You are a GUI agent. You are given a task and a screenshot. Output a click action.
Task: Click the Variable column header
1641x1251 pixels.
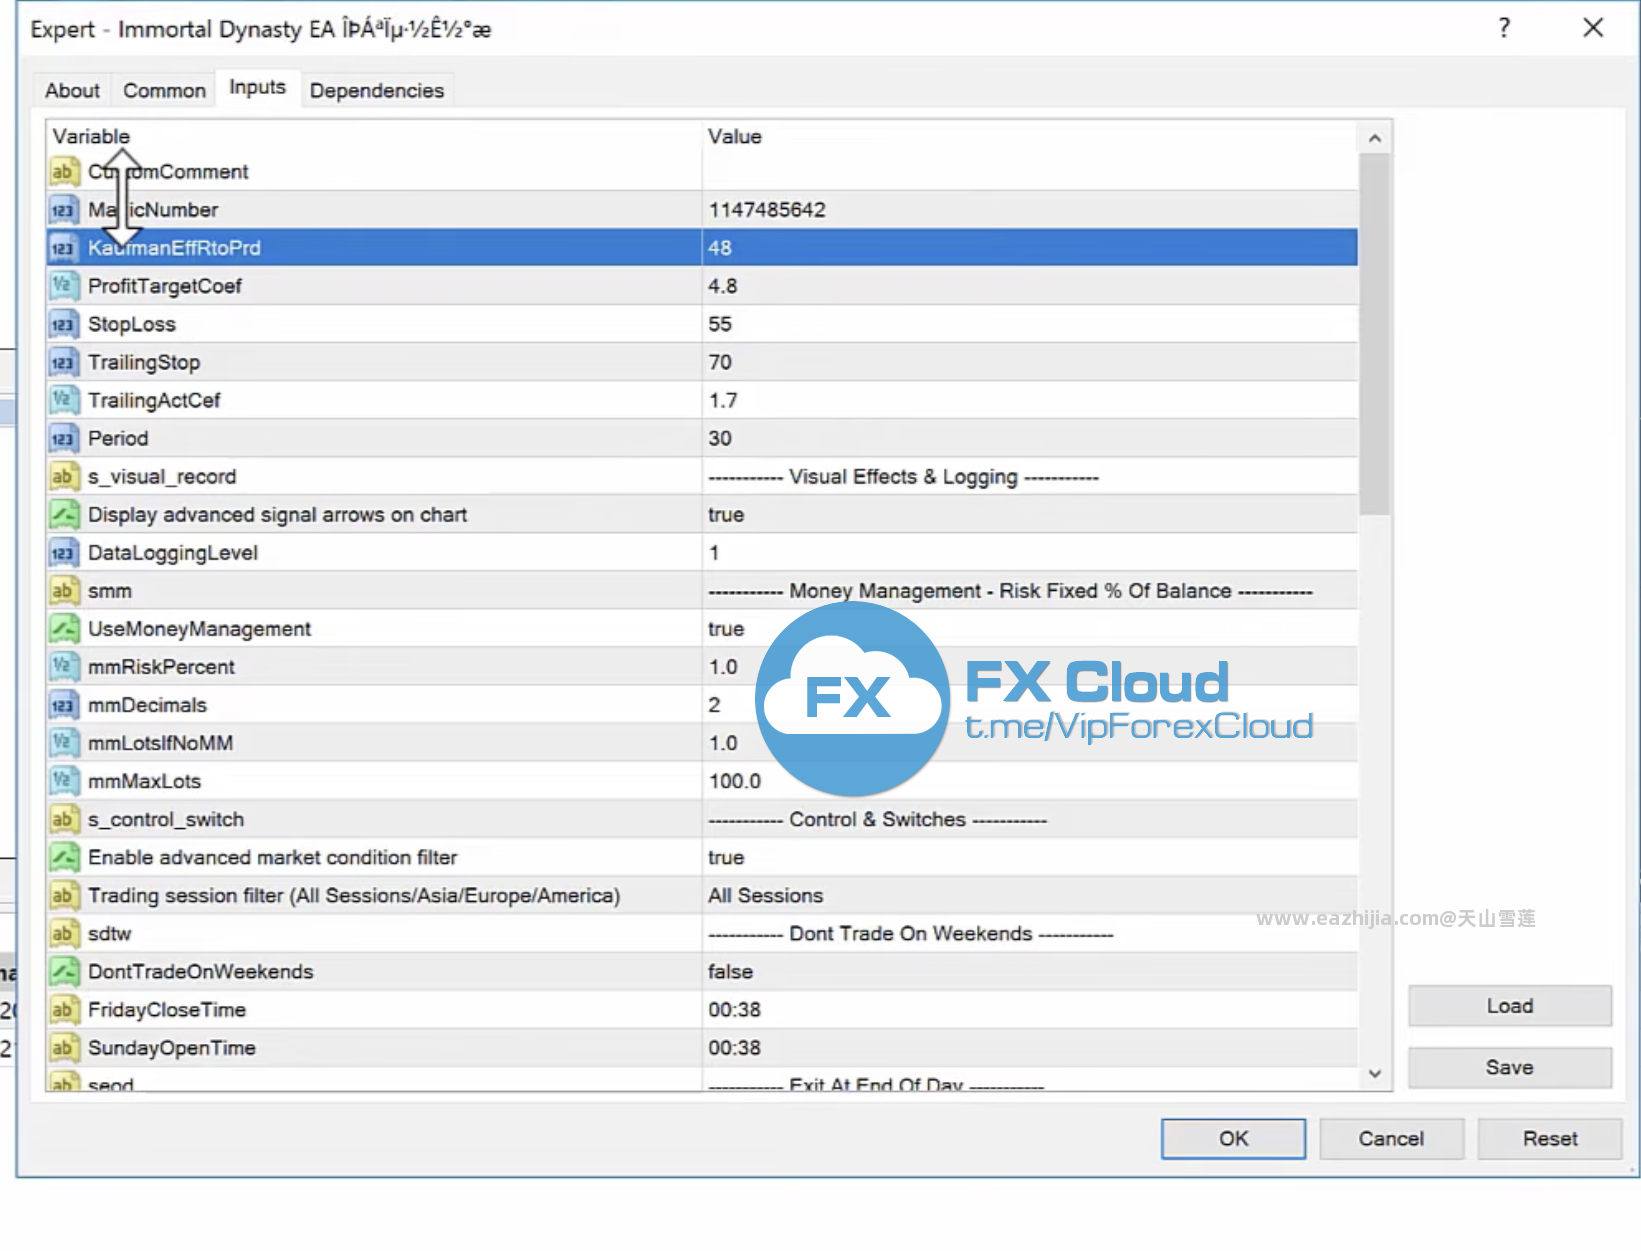coord(91,136)
